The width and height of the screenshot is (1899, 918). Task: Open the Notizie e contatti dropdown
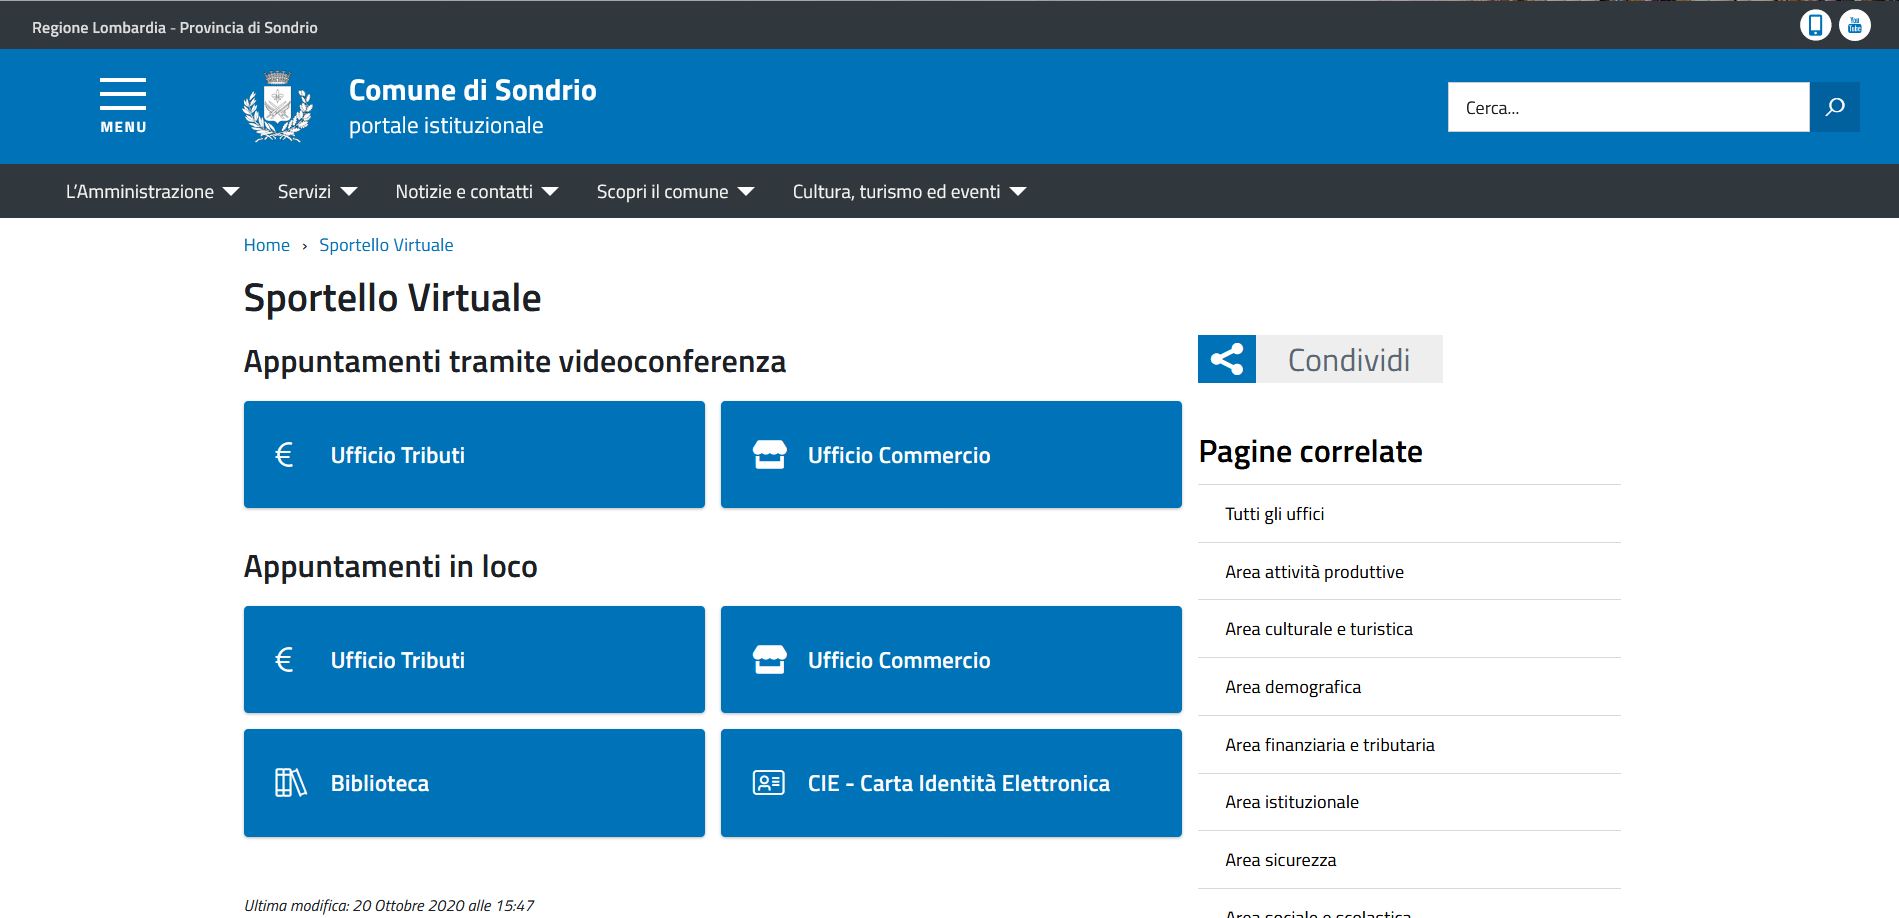tap(476, 191)
